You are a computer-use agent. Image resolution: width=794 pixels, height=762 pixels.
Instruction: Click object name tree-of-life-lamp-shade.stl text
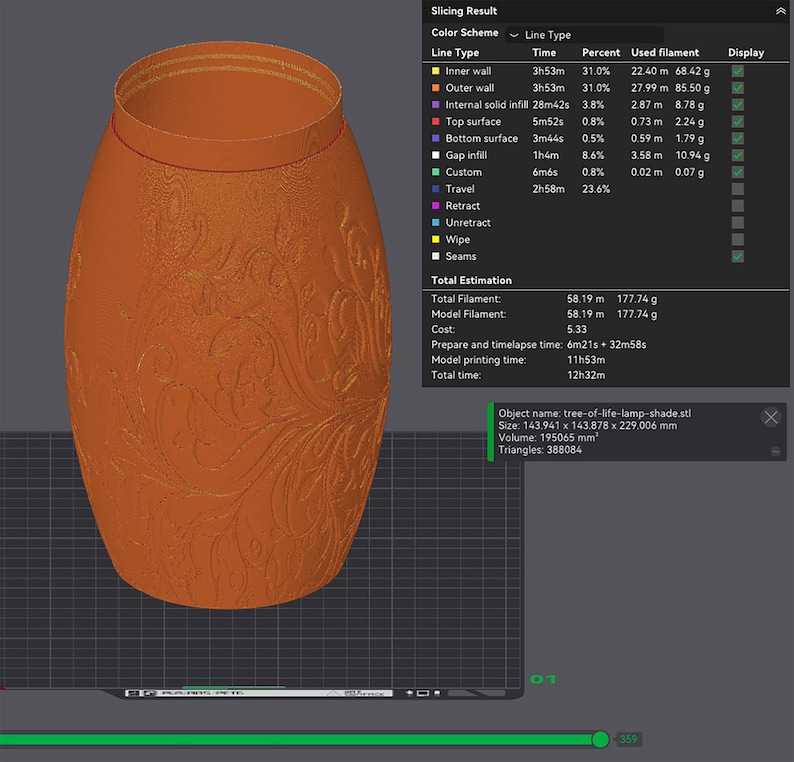pyautogui.click(x=627, y=413)
